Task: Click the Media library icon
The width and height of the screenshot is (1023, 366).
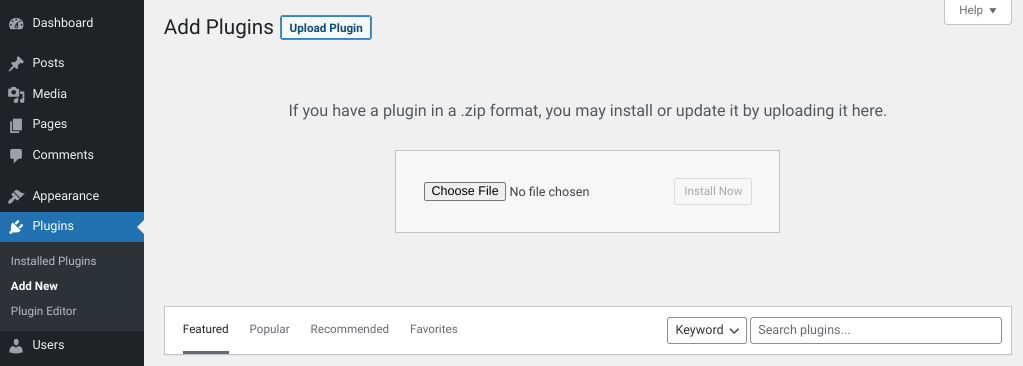Action: (x=16, y=95)
